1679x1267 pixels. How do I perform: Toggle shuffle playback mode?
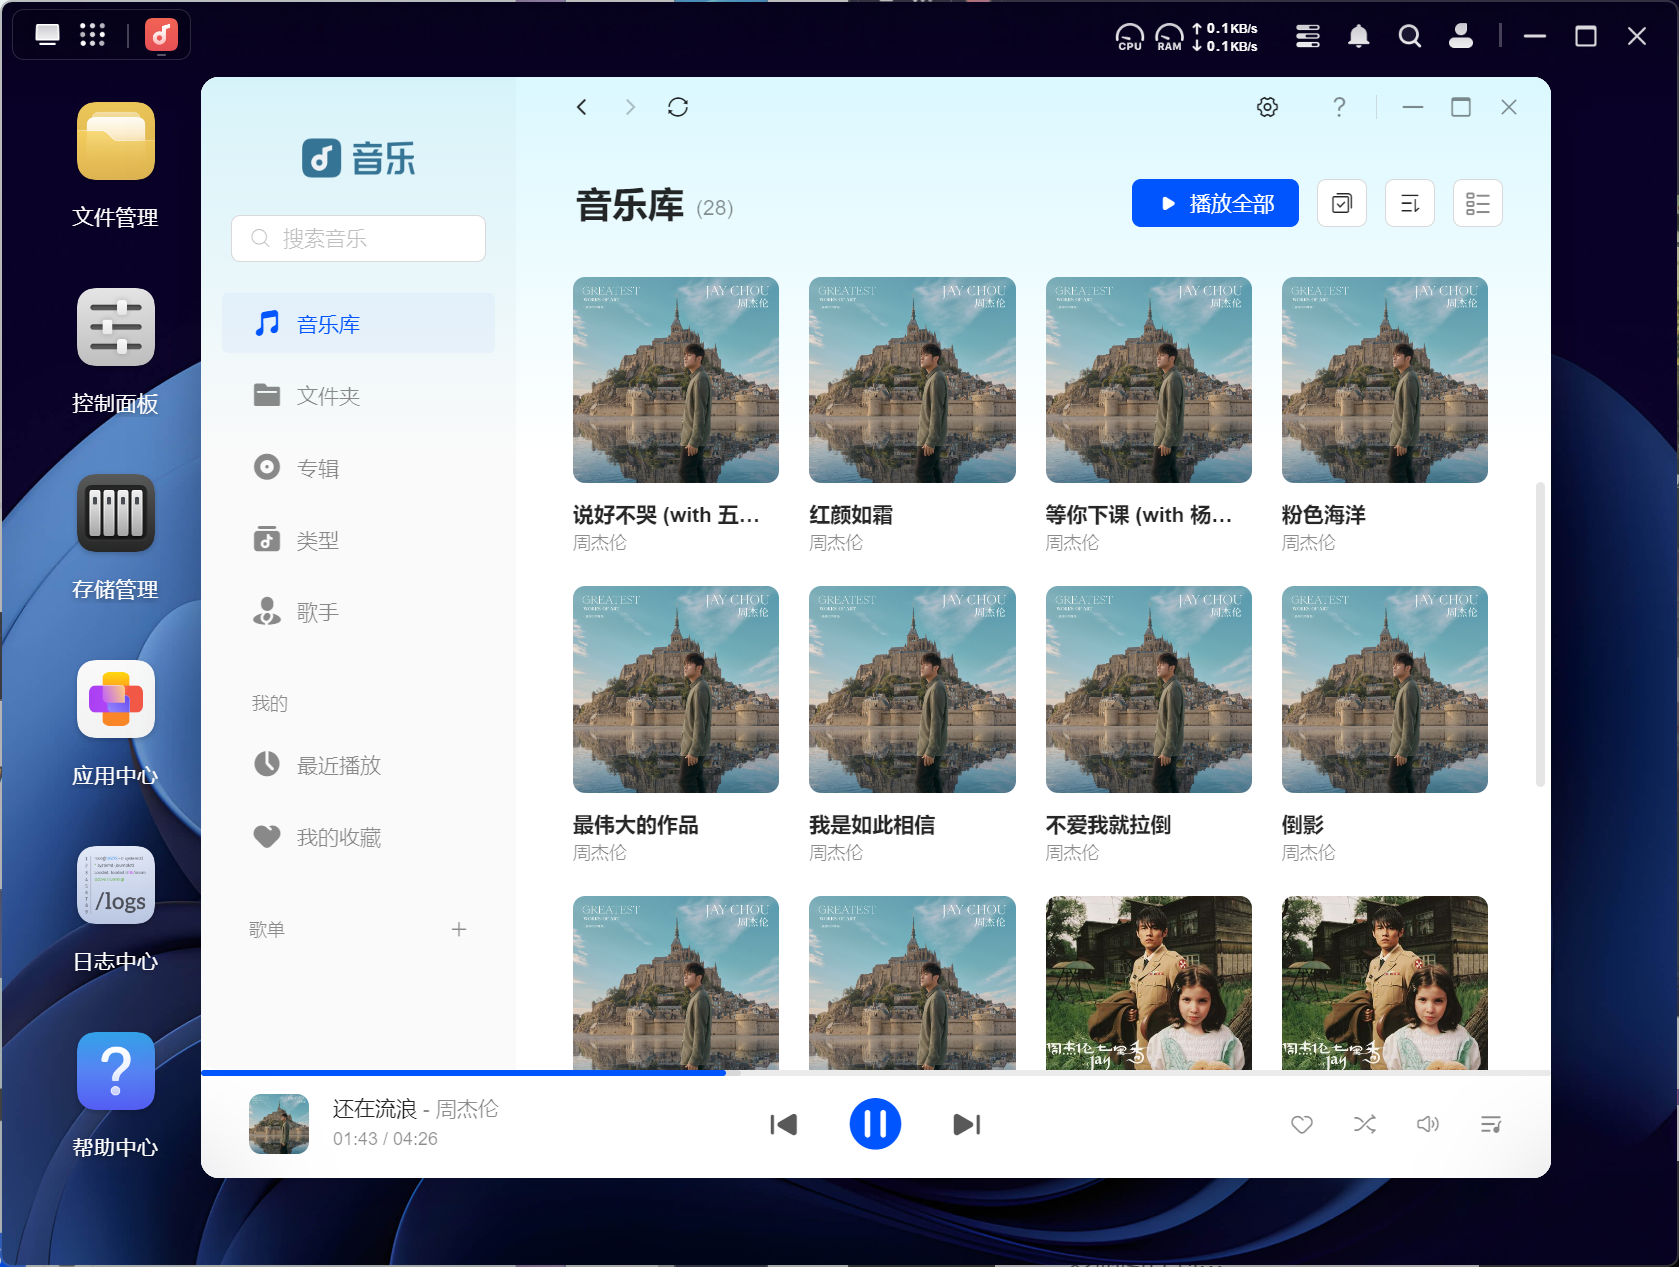(x=1365, y=1125)
